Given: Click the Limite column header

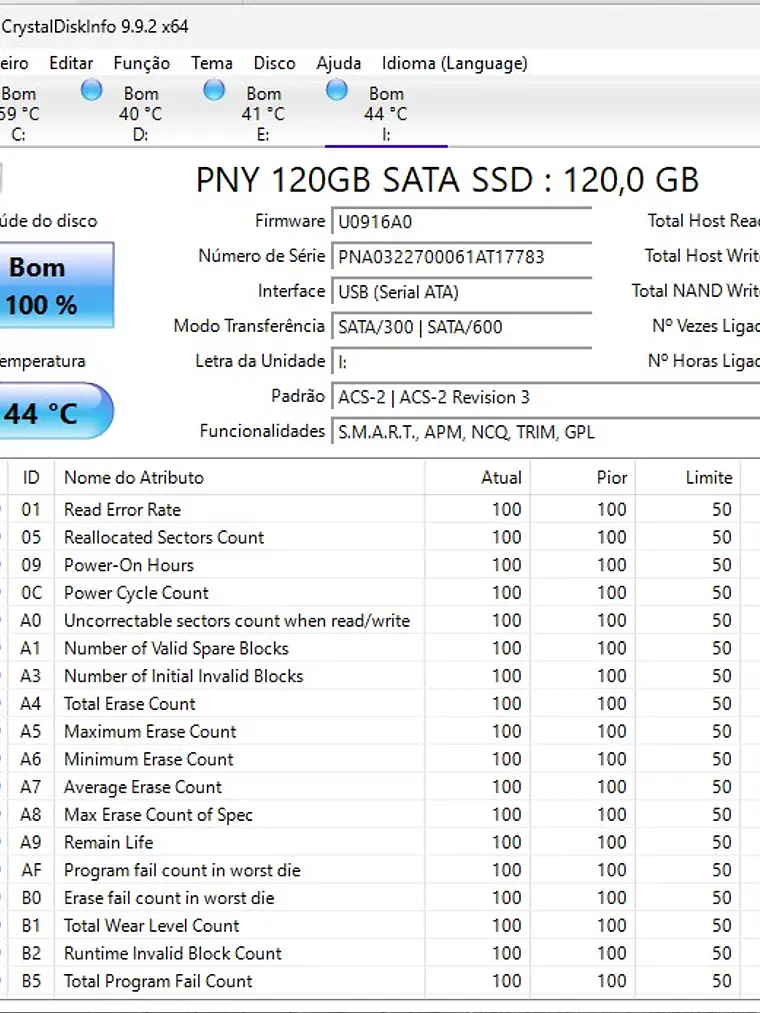Looking at the screenshot, I should pyautogui.click(x=688, y=477).
